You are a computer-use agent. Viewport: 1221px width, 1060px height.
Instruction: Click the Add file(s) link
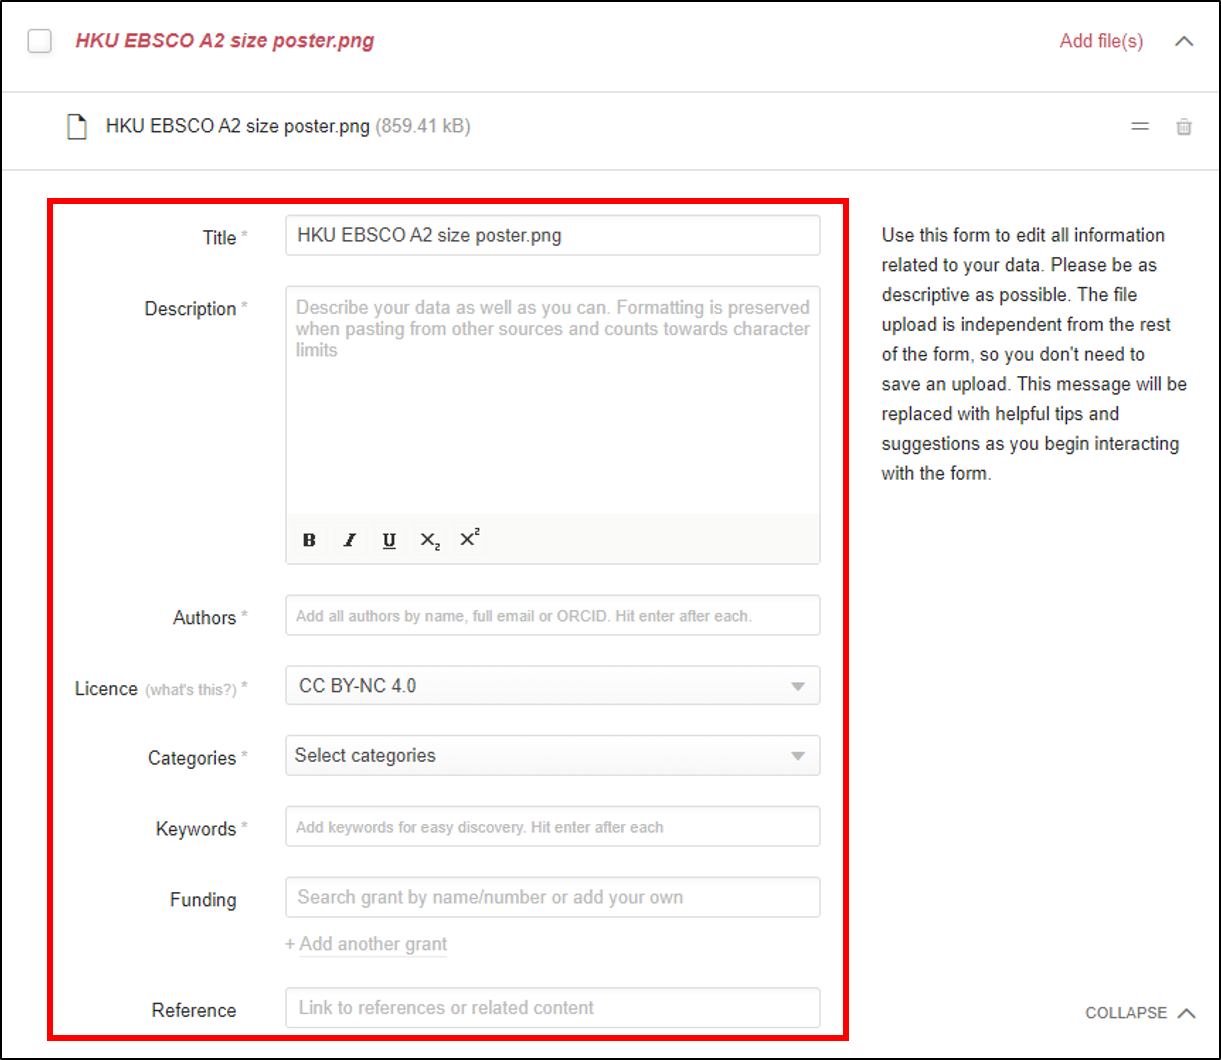pos(1101,42)
